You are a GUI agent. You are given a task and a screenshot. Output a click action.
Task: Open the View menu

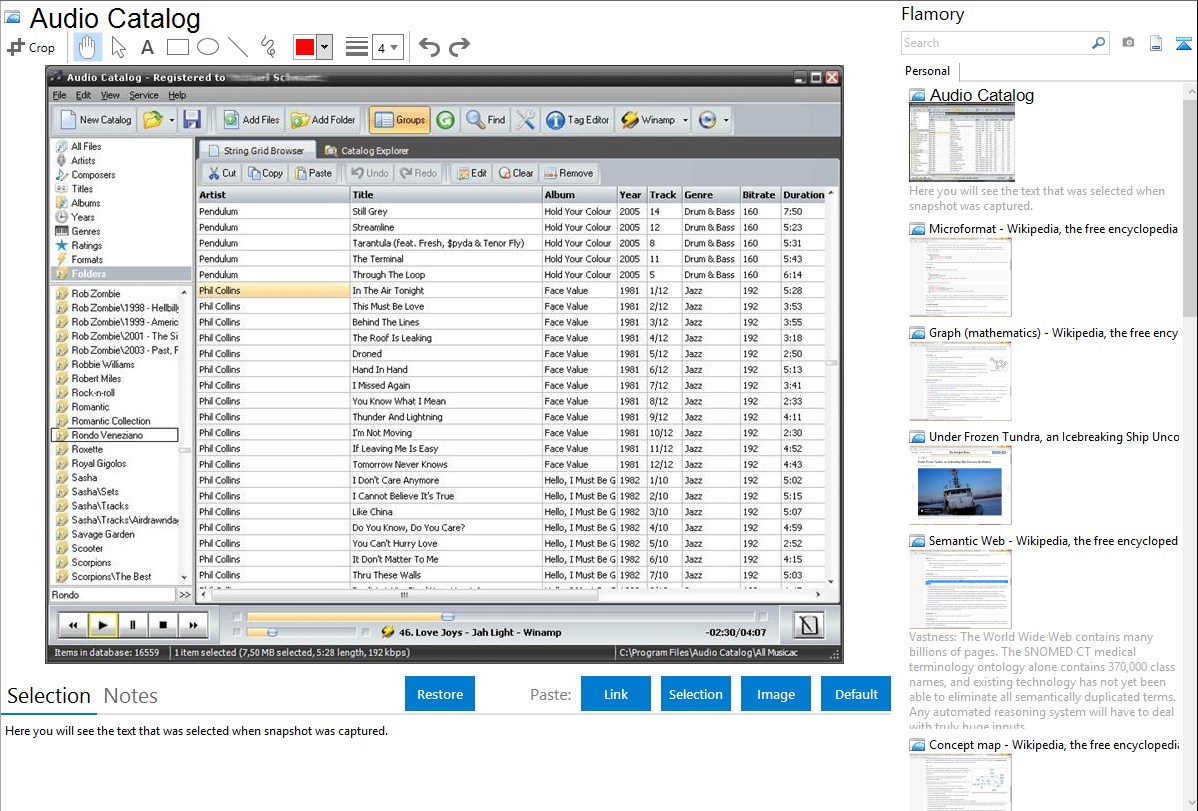(x=110, y=96)
